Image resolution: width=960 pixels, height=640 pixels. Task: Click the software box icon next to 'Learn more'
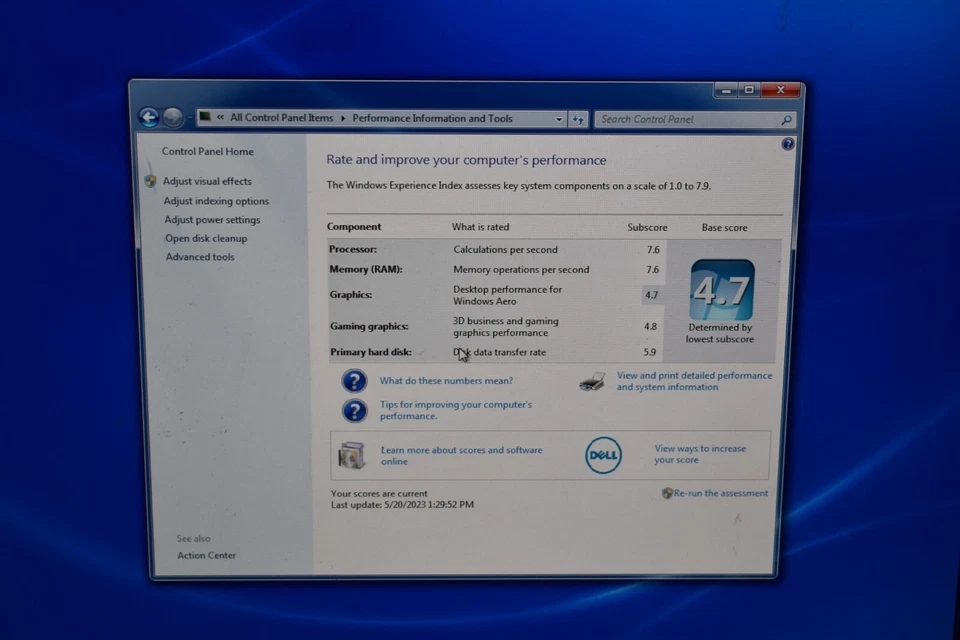(351, 455)
